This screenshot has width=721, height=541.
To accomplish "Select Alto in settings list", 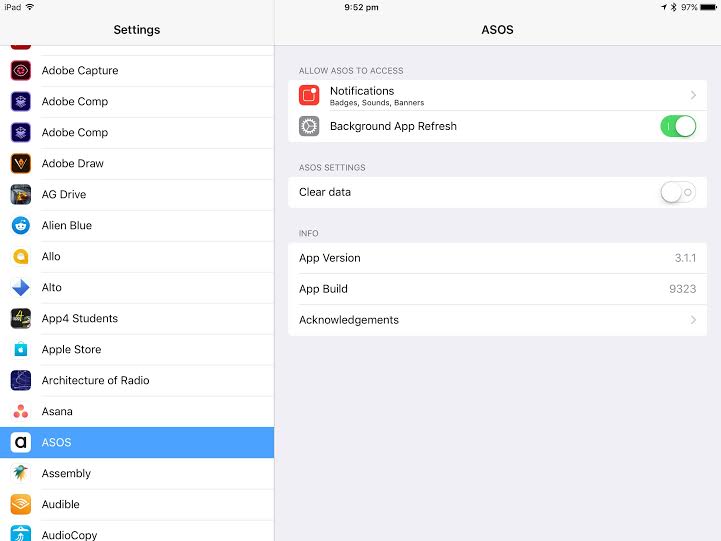I will coord(137,287).
